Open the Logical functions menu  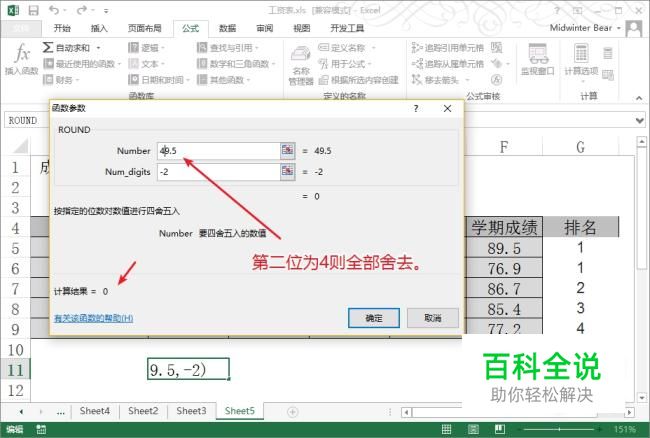click(x=146, y=48)
